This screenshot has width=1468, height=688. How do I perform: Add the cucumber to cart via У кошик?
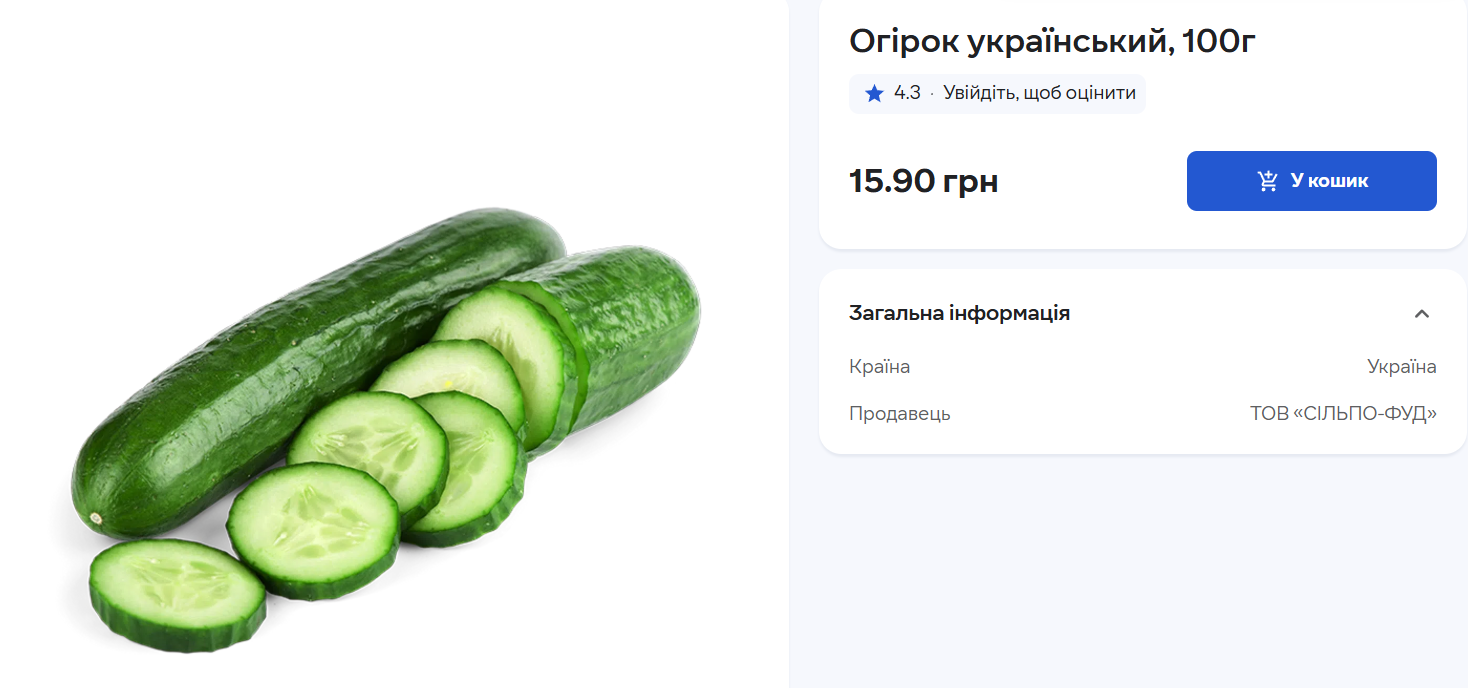[x=1311, y=181]
